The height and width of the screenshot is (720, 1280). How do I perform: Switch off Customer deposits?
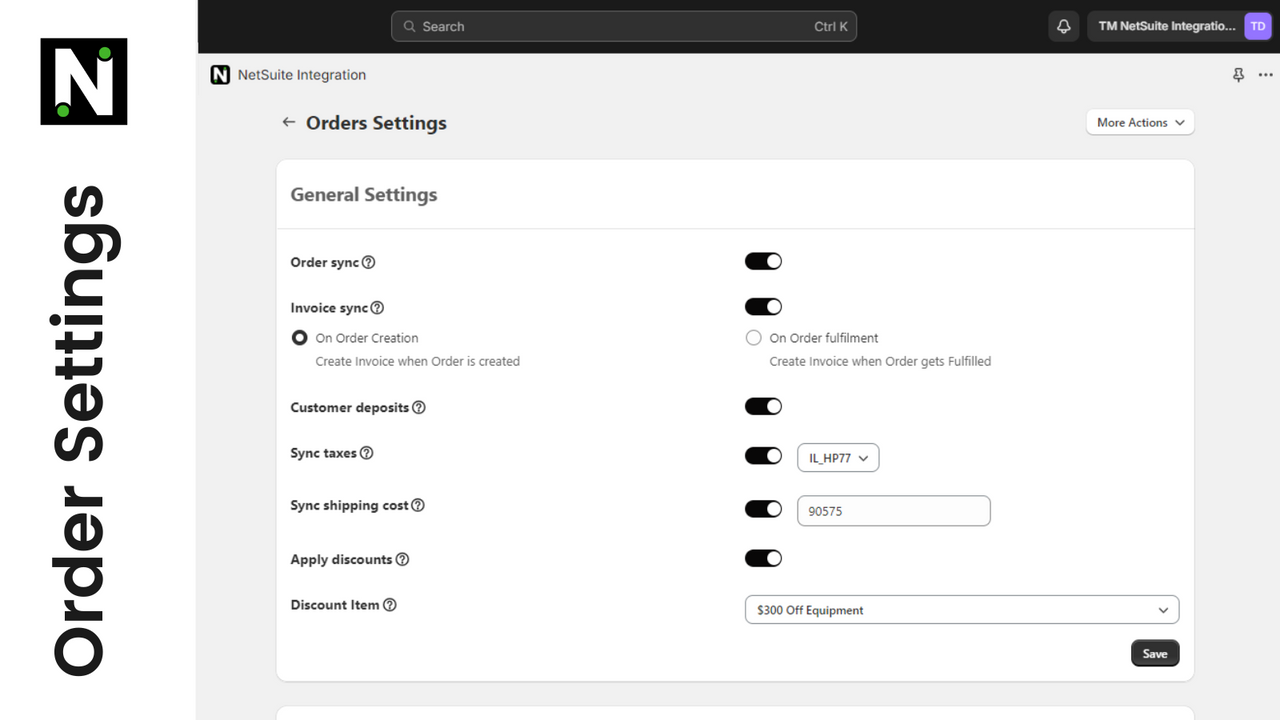(763, 406)
